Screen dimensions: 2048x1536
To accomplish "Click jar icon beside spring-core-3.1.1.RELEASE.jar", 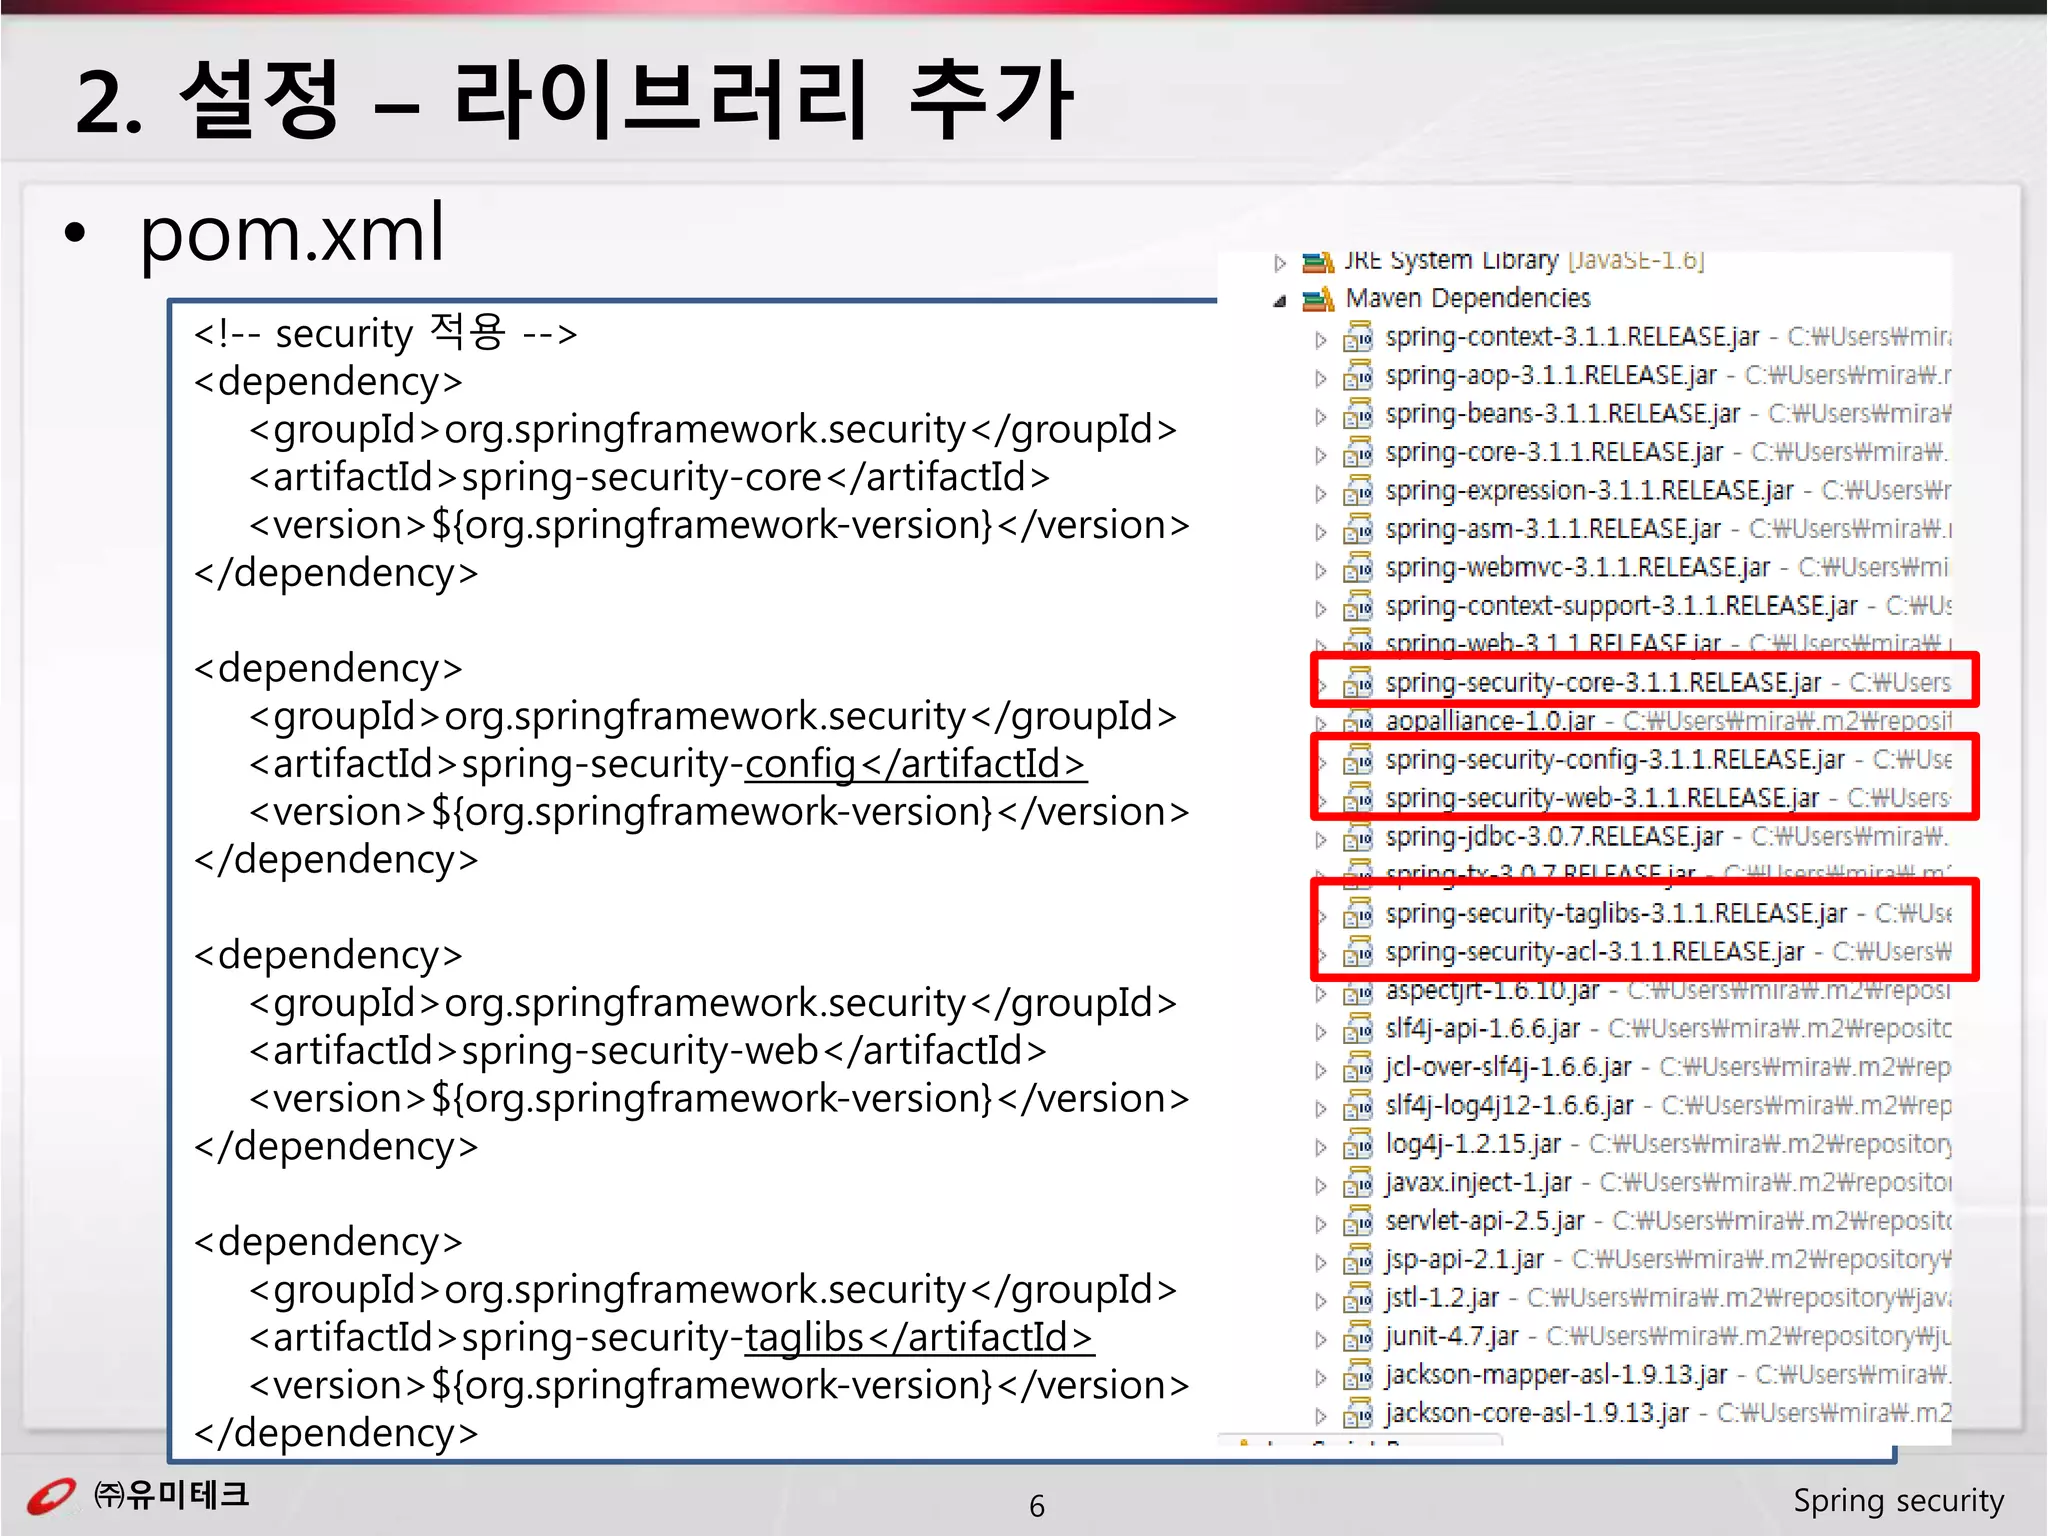I will tap(1358, 453).
